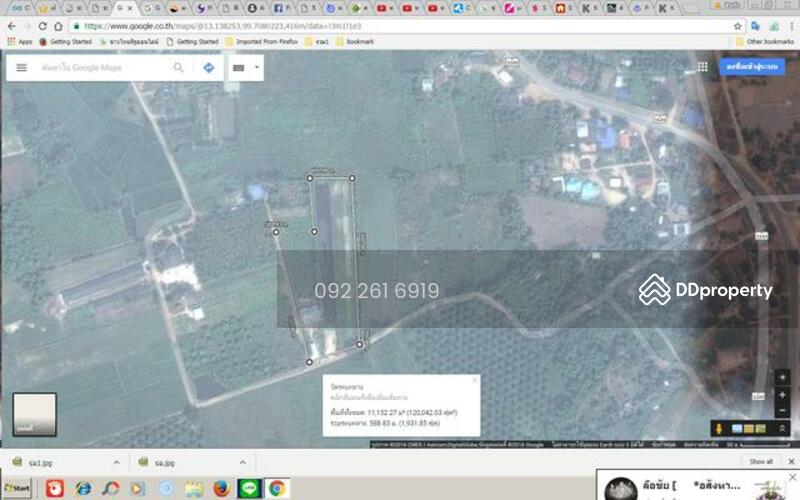Bookmark this page with the star icon
Viewport: 800px width, 500px height.
pos(737,26)
